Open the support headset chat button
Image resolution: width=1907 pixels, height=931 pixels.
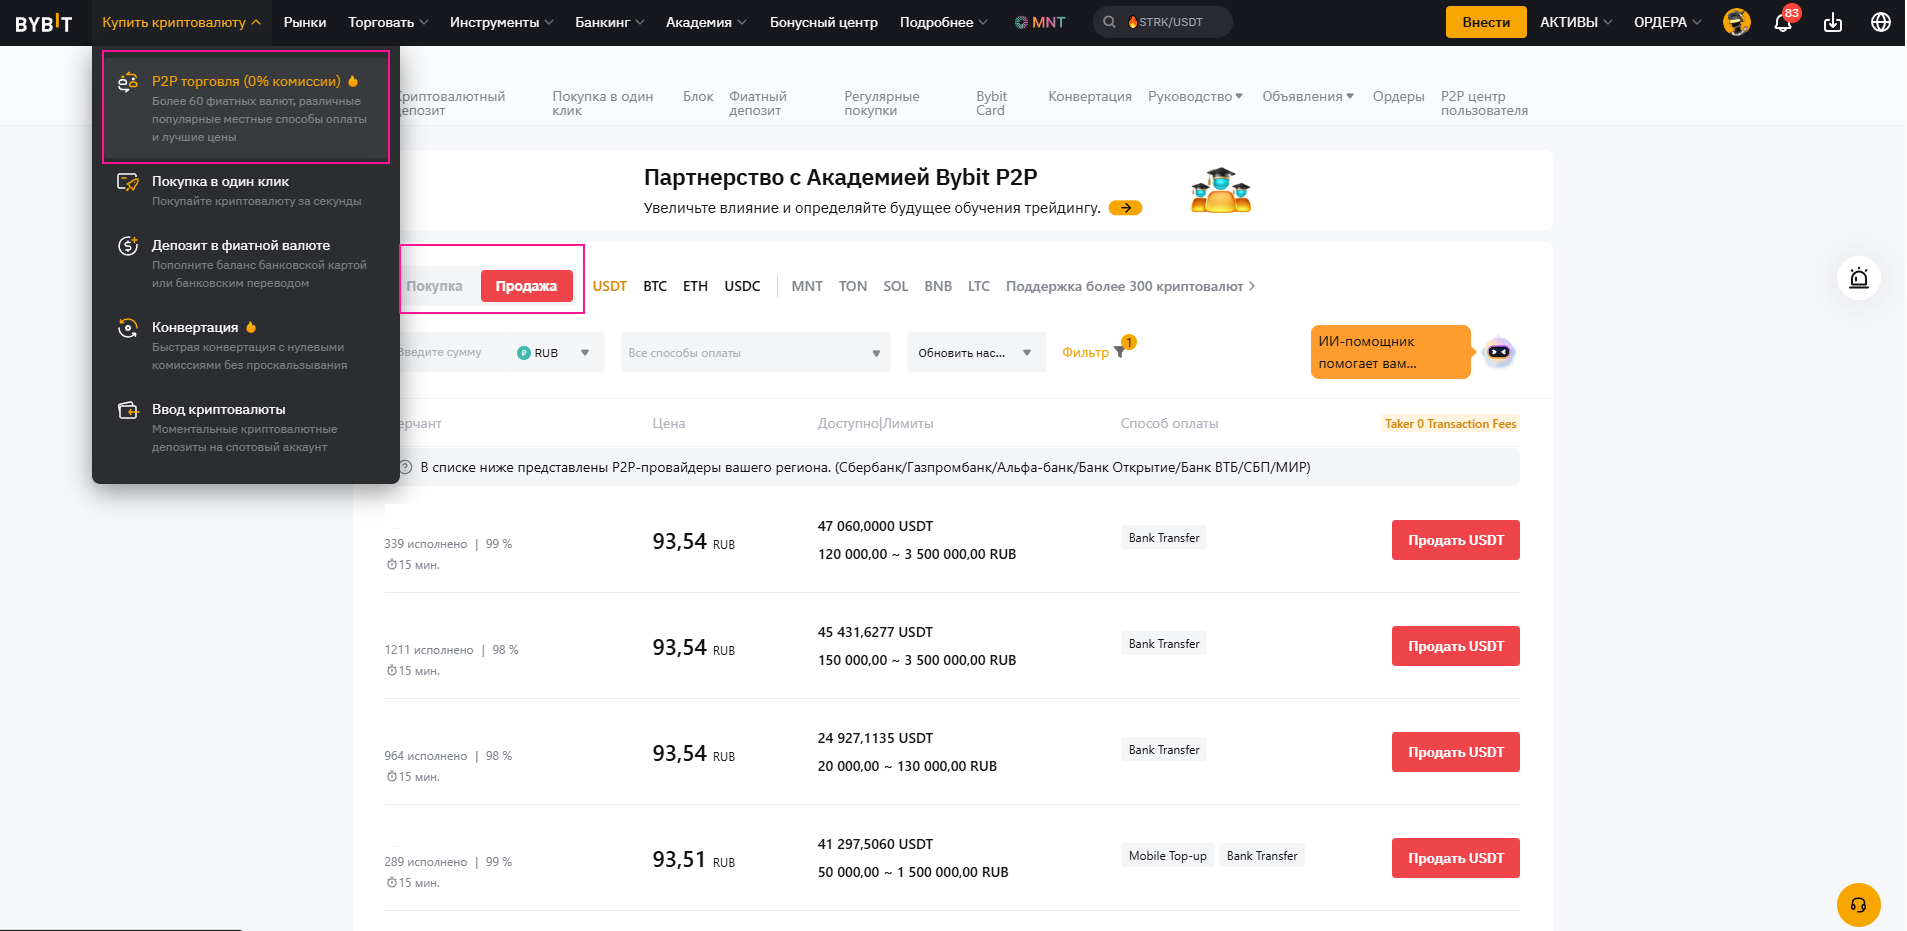pos(1858,905)
